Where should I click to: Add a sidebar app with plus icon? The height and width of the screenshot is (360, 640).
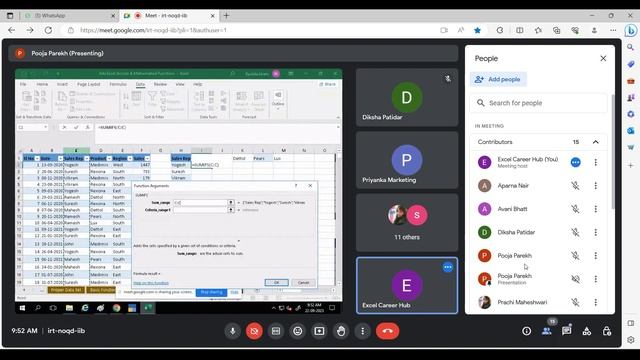tap(631, 165)
